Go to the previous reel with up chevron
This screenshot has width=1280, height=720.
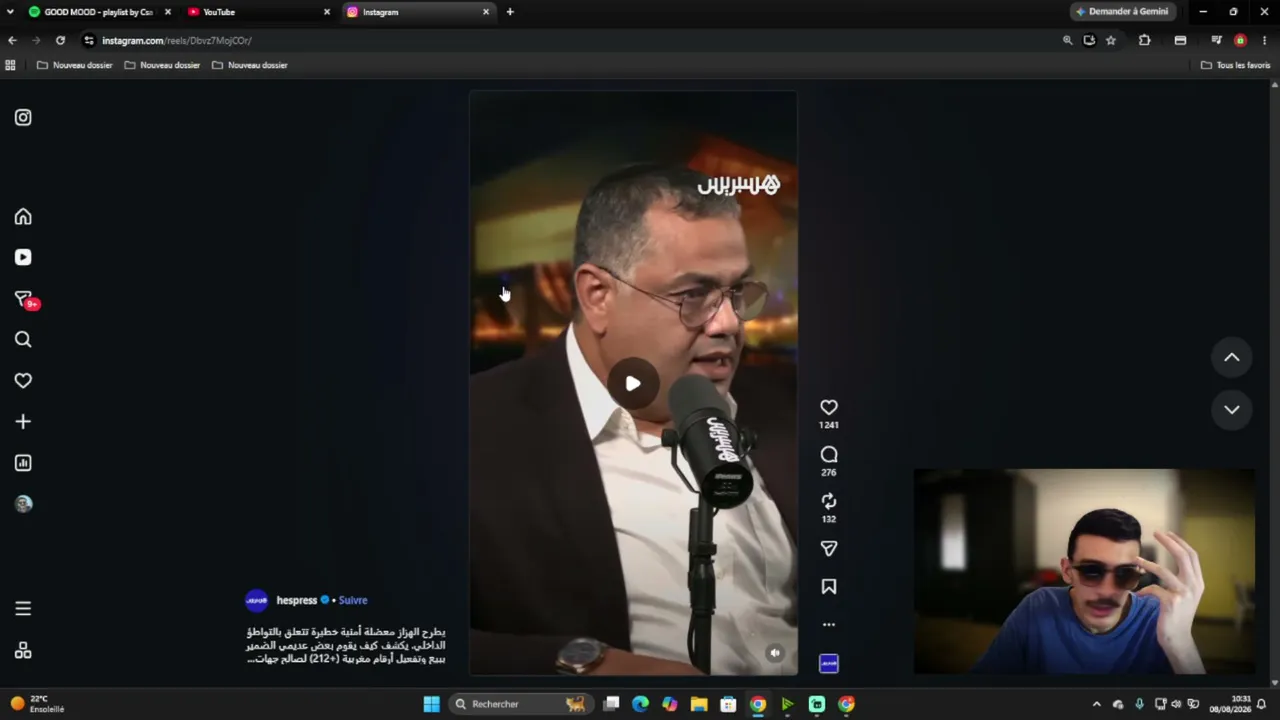click(x=1232, y=357)
